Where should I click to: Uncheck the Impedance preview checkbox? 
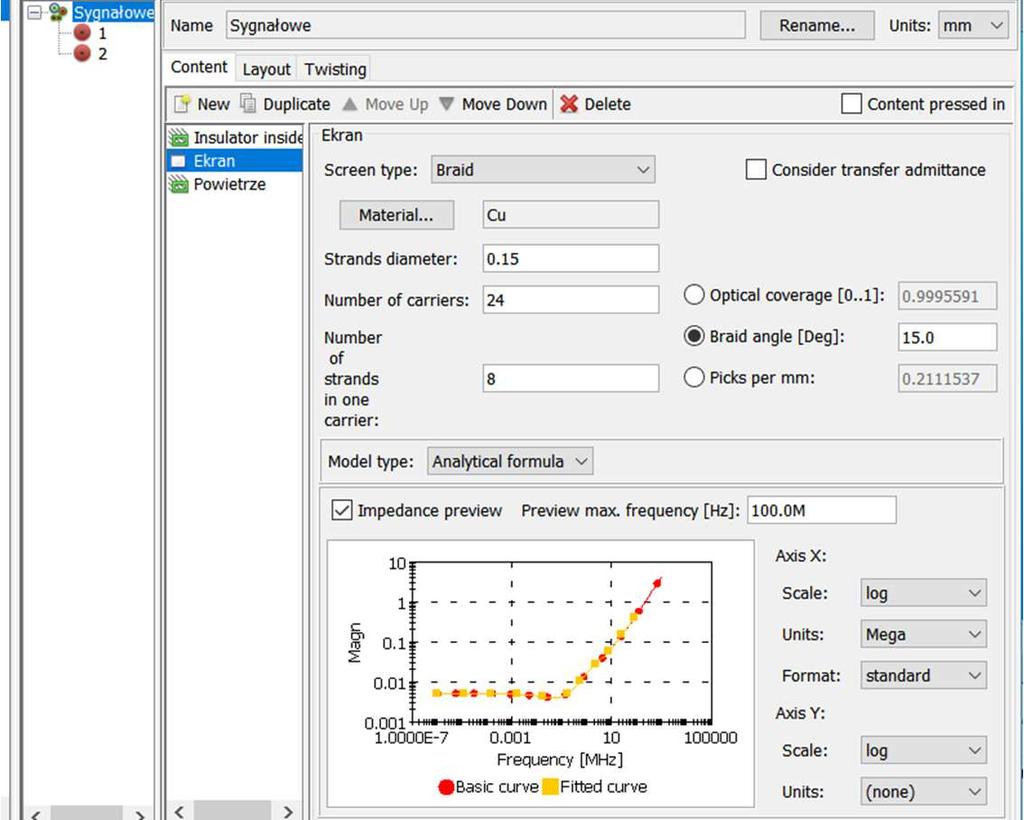click(x=342, y=510)
